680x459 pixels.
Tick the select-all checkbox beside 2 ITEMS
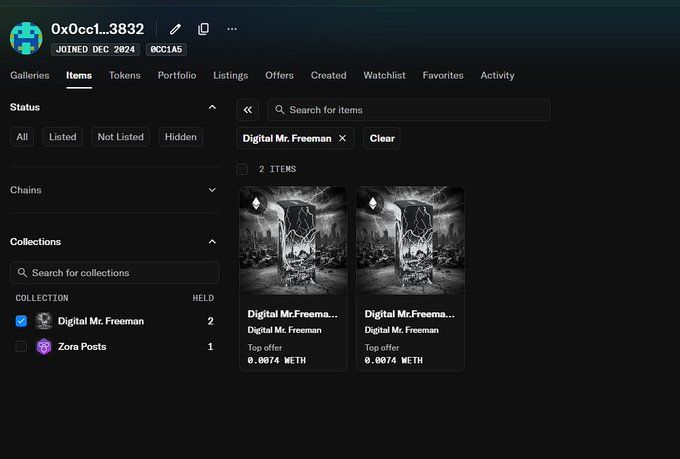click(242, 169)
